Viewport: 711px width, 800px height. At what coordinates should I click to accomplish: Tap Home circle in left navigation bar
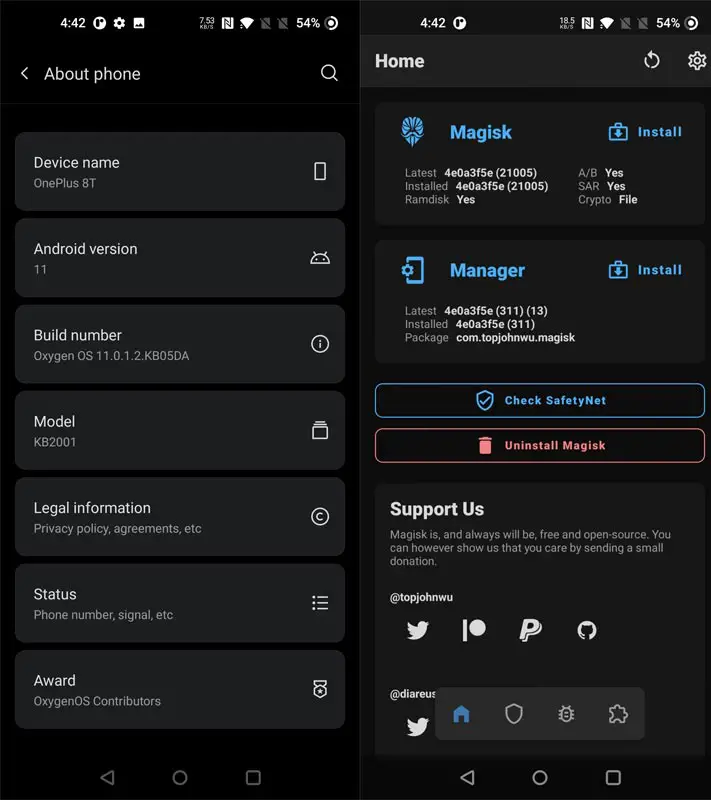point(180,777)
